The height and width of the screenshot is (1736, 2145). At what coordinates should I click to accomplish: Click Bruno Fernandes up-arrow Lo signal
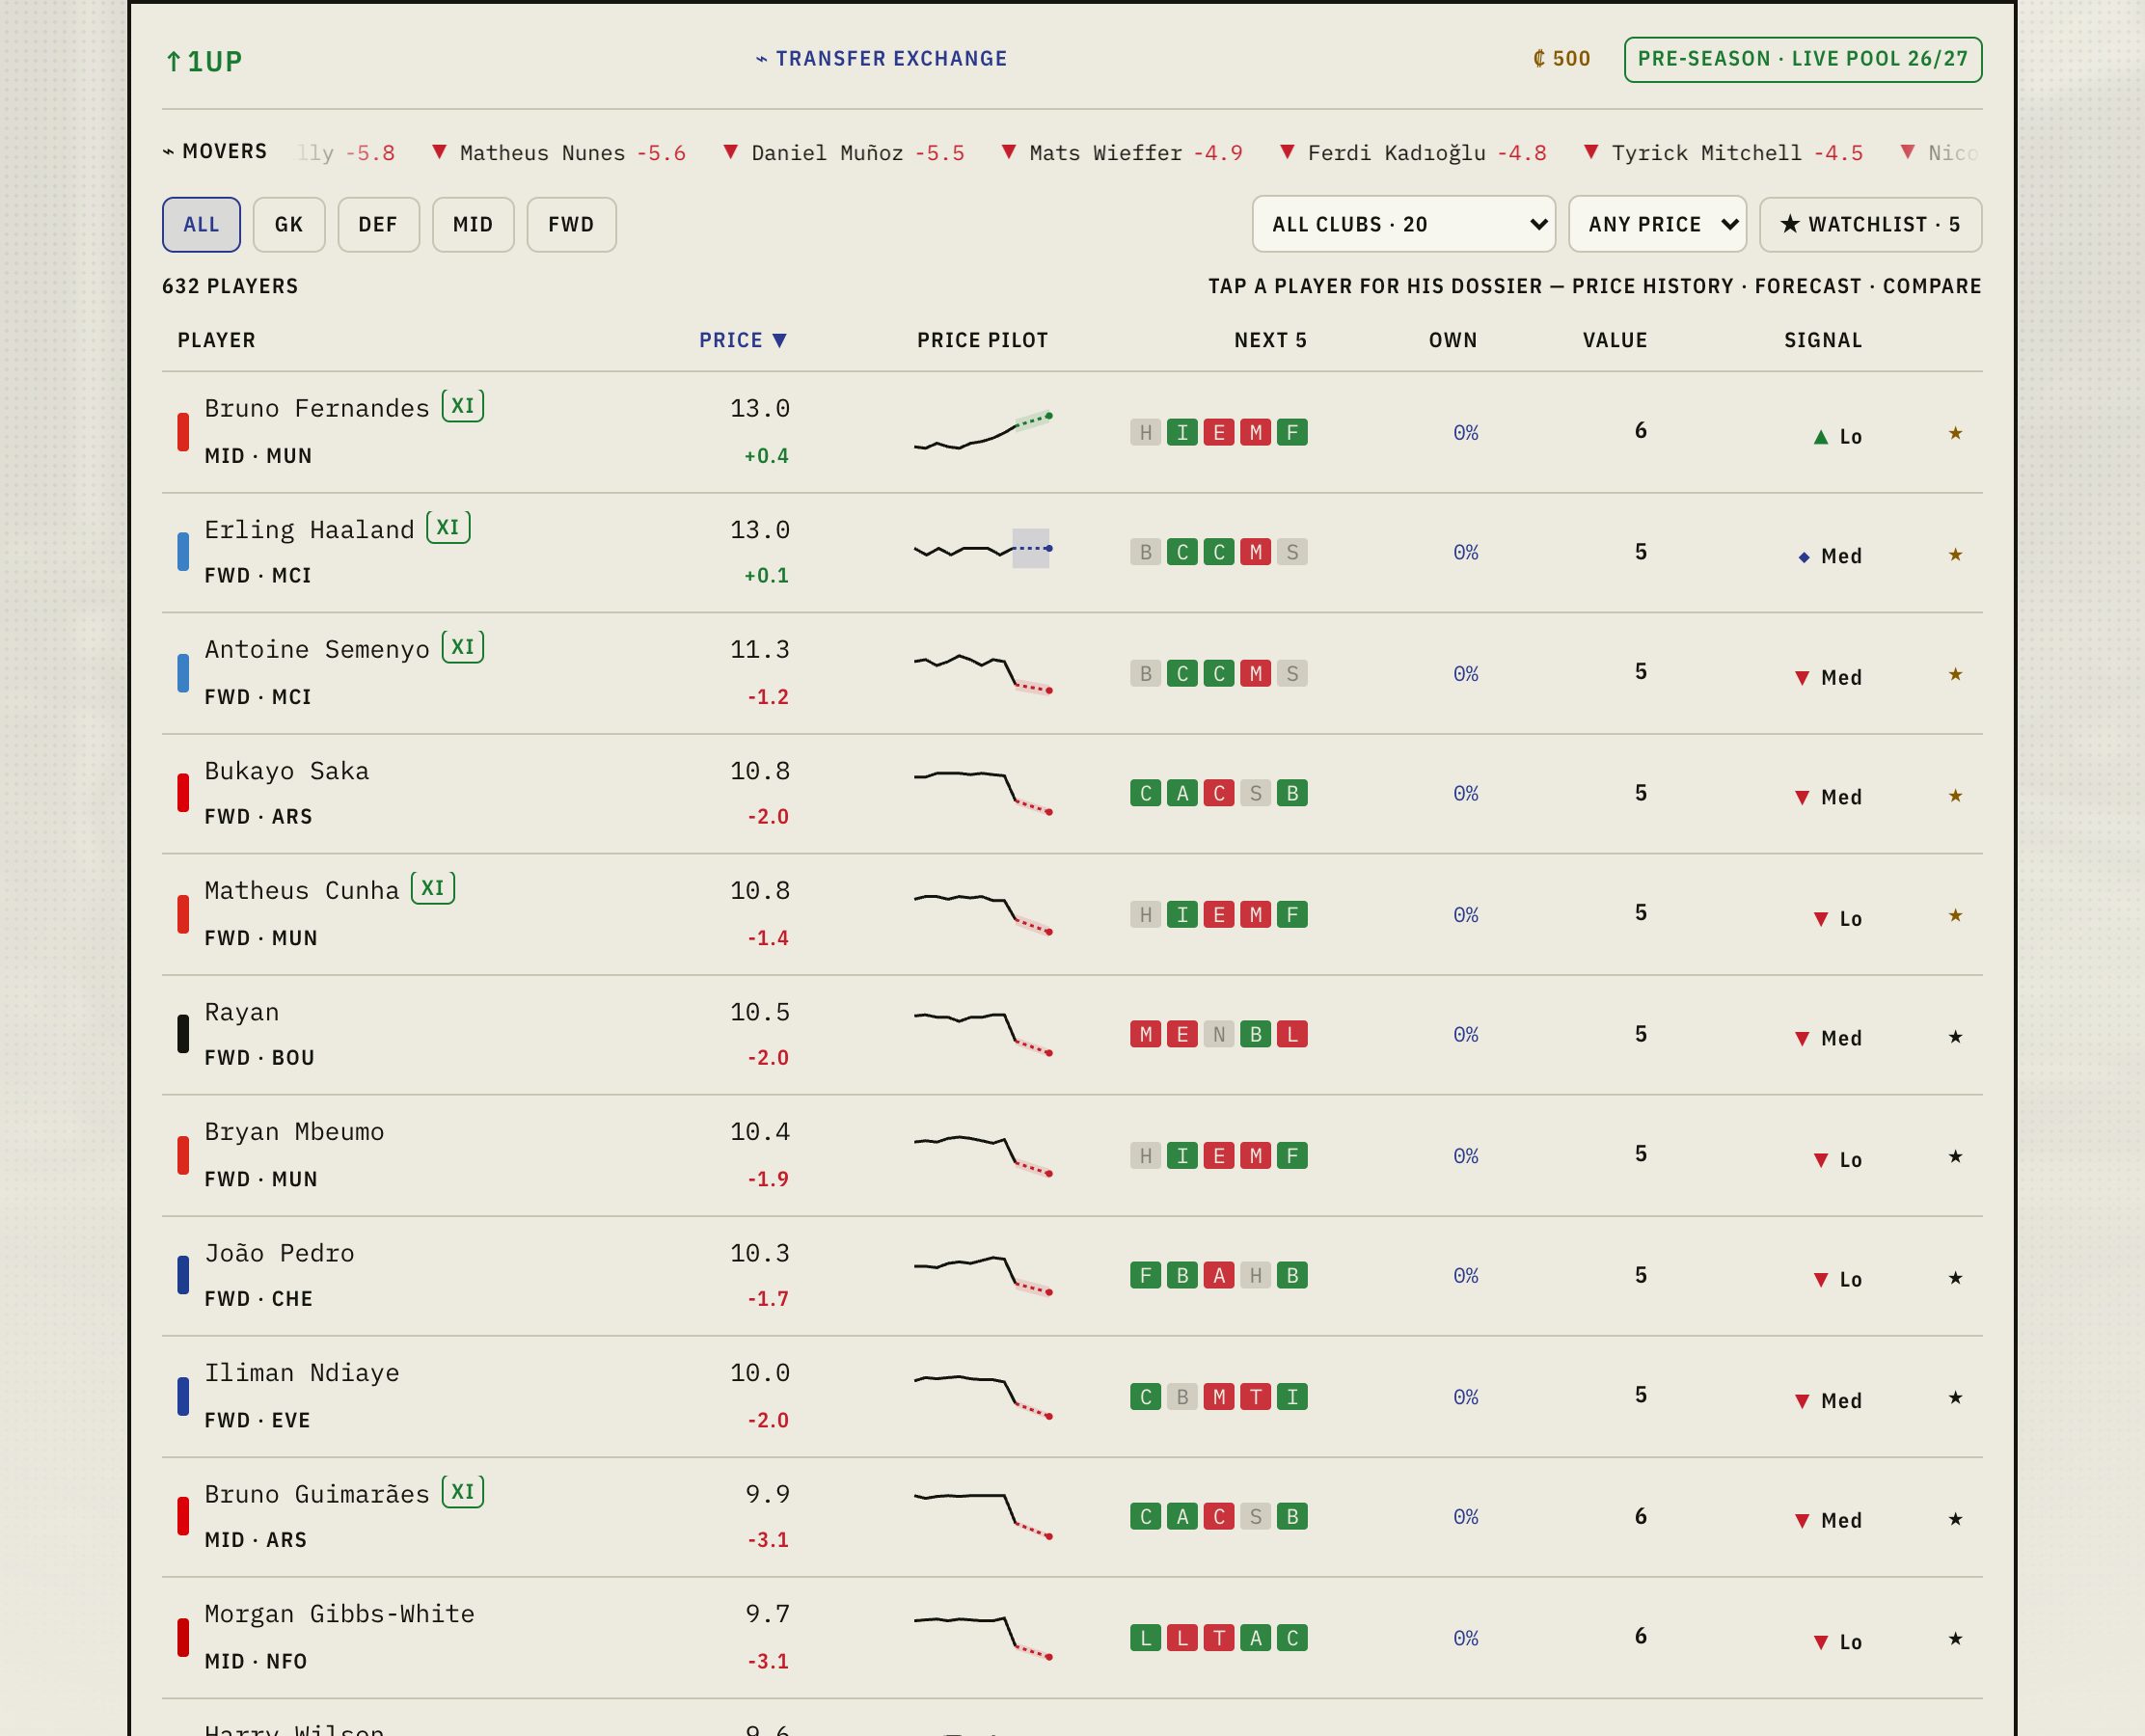(1838, 437)
